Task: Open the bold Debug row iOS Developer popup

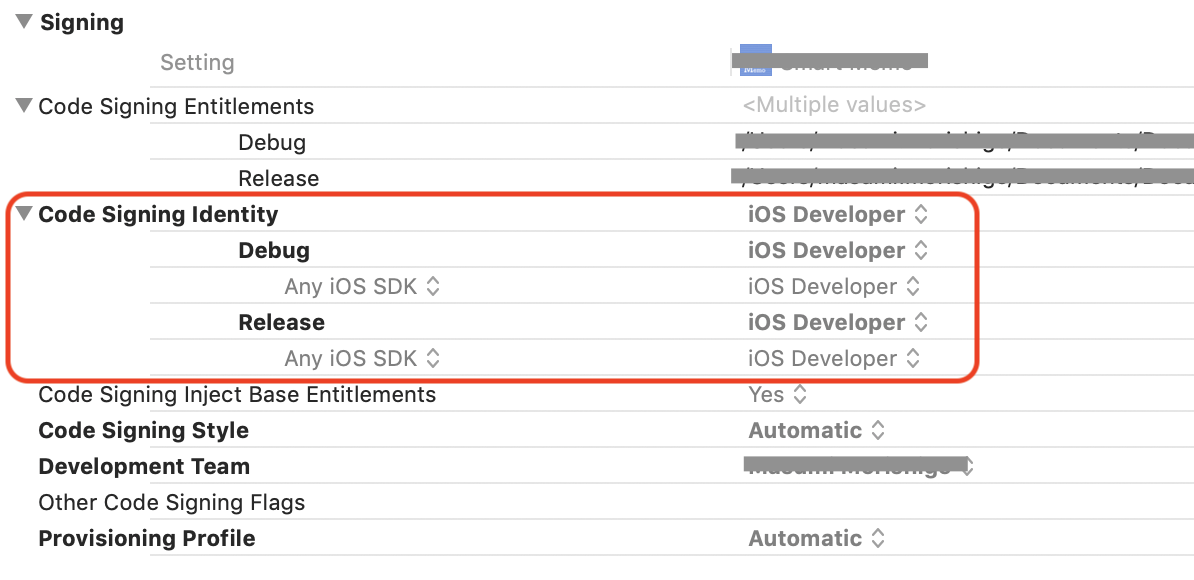Action: [x=838, y=250]
